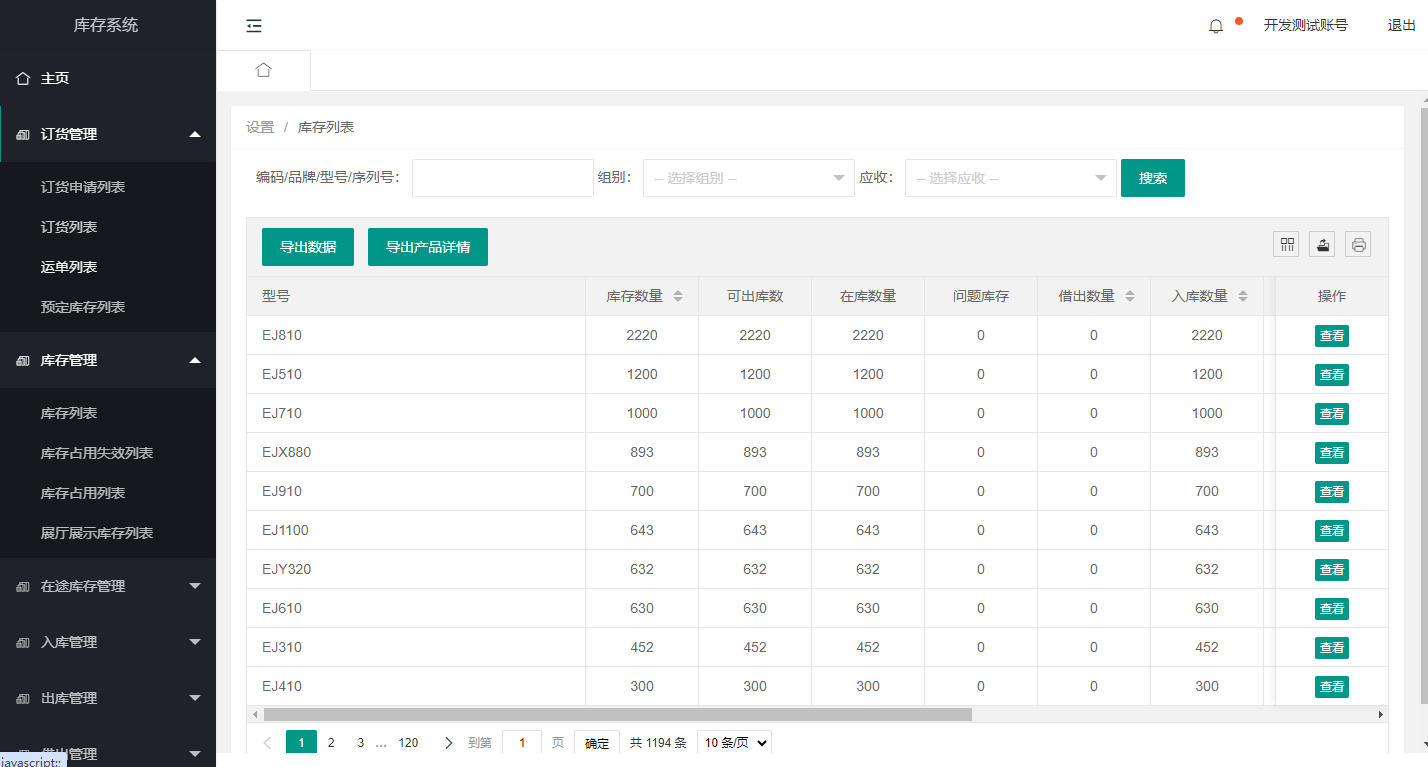Open 运单列表 in the sidebar

(69, 267)
